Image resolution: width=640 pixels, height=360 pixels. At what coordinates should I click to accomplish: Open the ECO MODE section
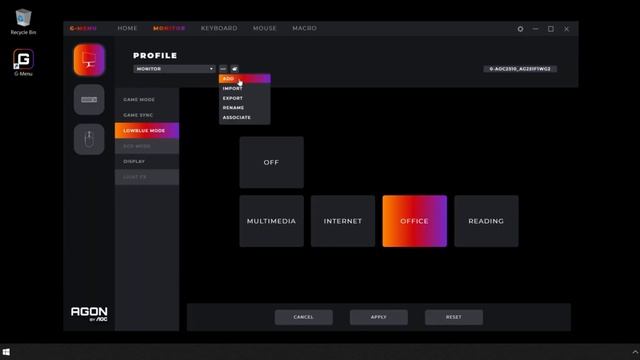point(147,146)
